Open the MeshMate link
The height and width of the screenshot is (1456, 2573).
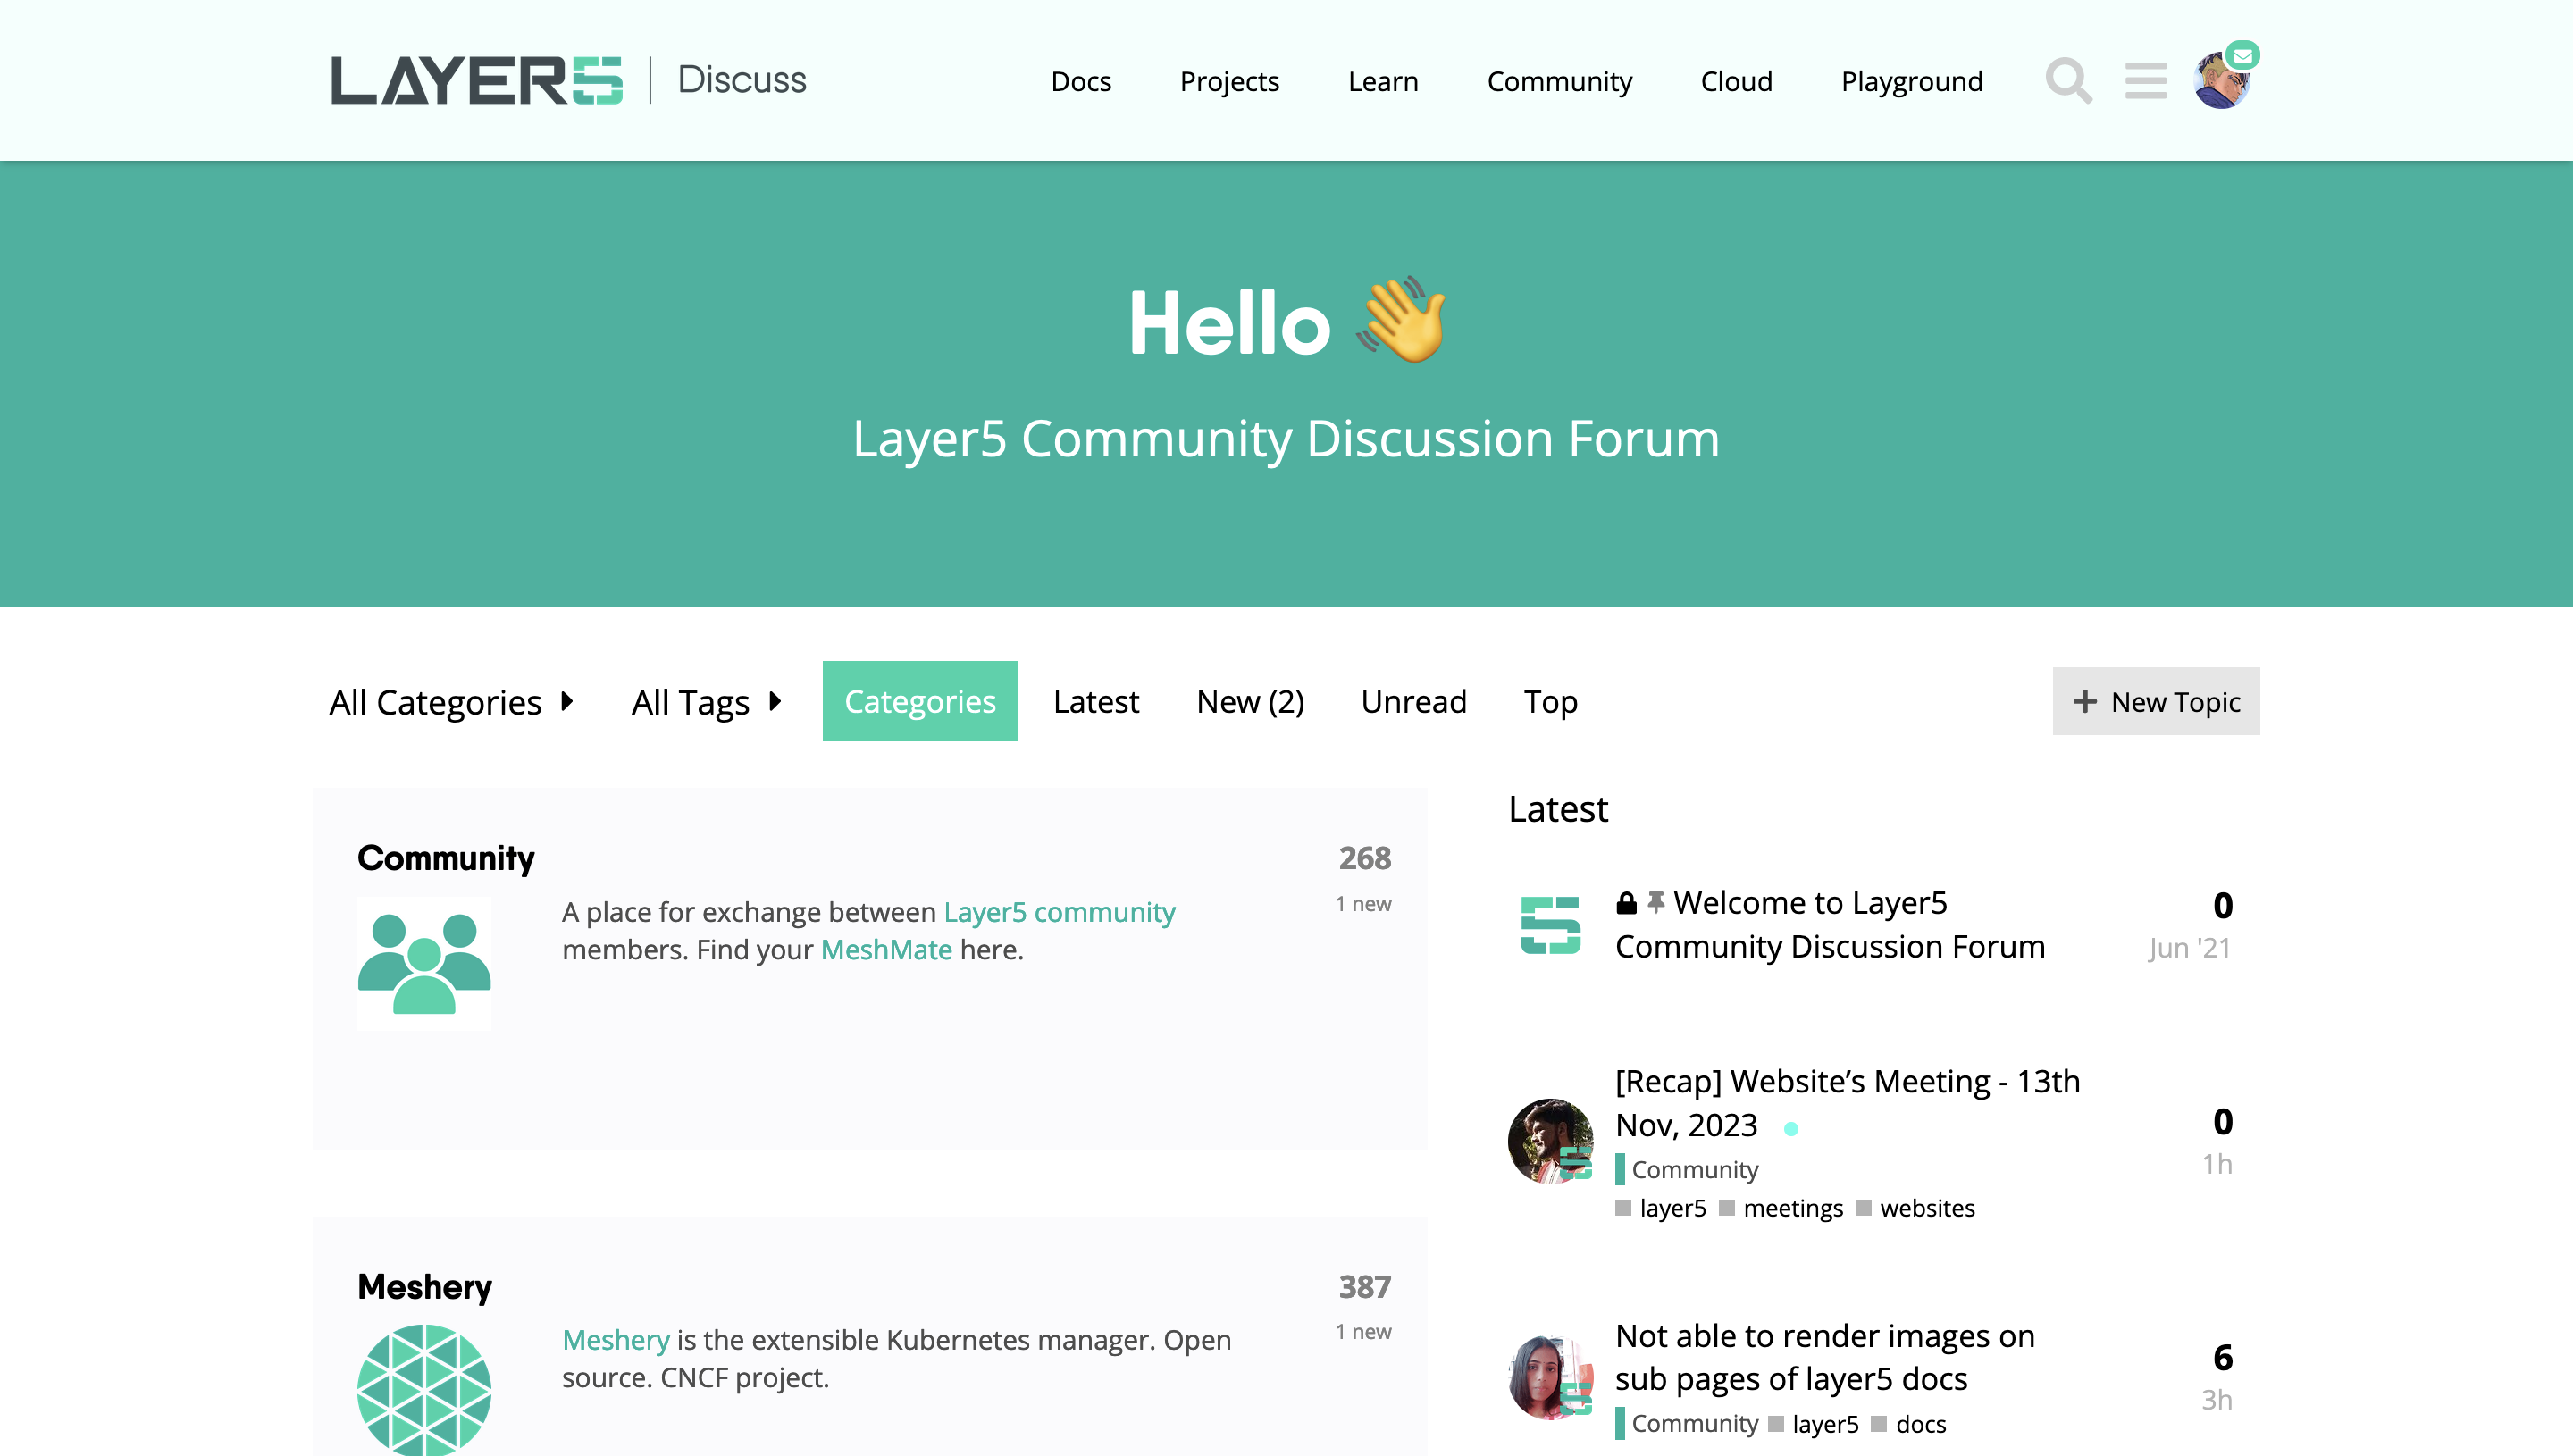[x=886, y=949]
